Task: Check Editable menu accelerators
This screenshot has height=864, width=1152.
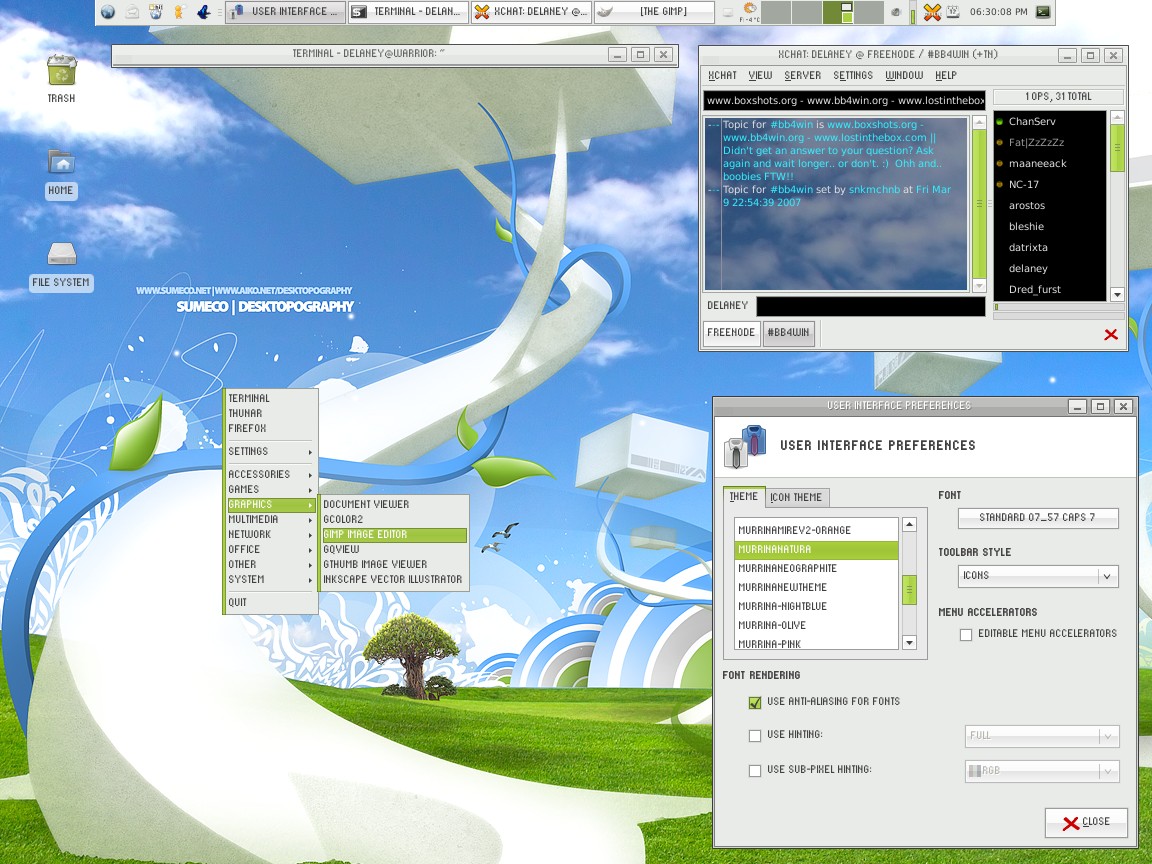Action: [966, 634]
